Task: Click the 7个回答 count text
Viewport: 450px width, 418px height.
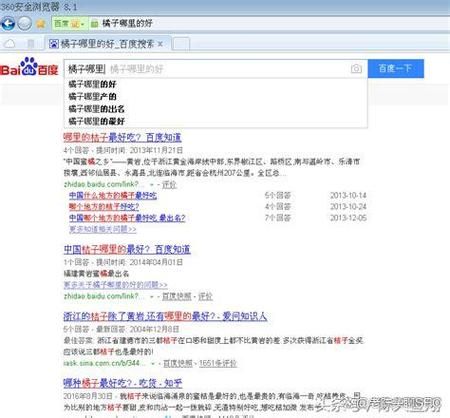Action: pos(278,218)
